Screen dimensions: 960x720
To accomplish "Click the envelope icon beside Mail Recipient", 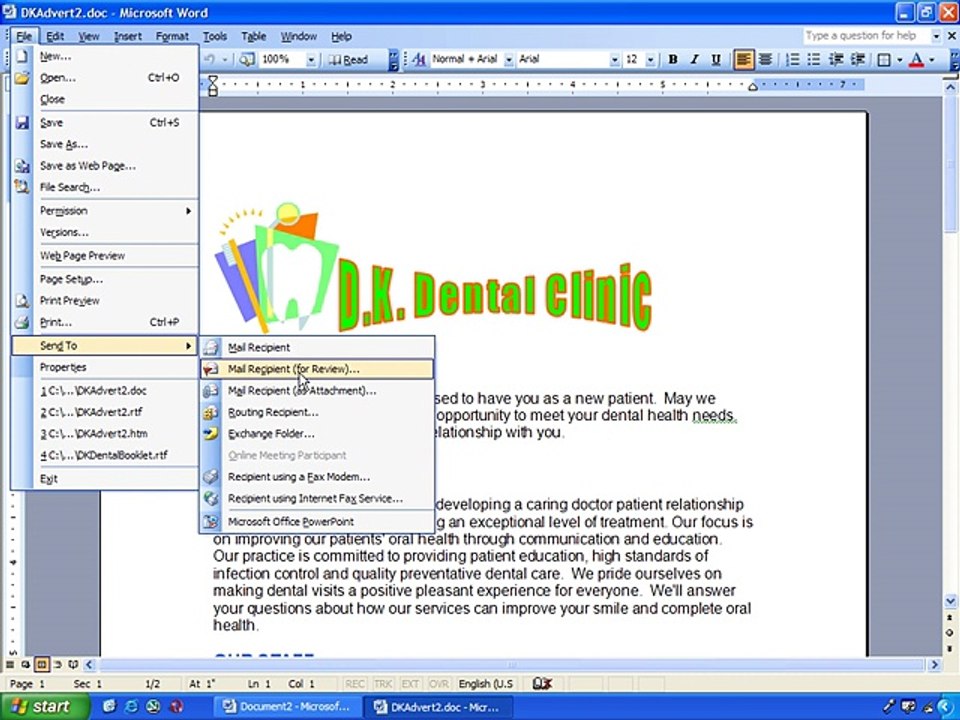I will pos(211,348).
